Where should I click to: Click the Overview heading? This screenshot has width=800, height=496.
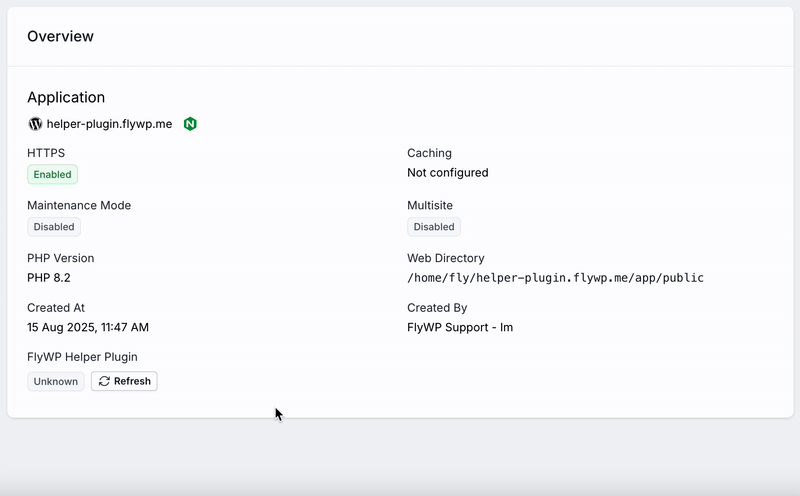point(60,36)
